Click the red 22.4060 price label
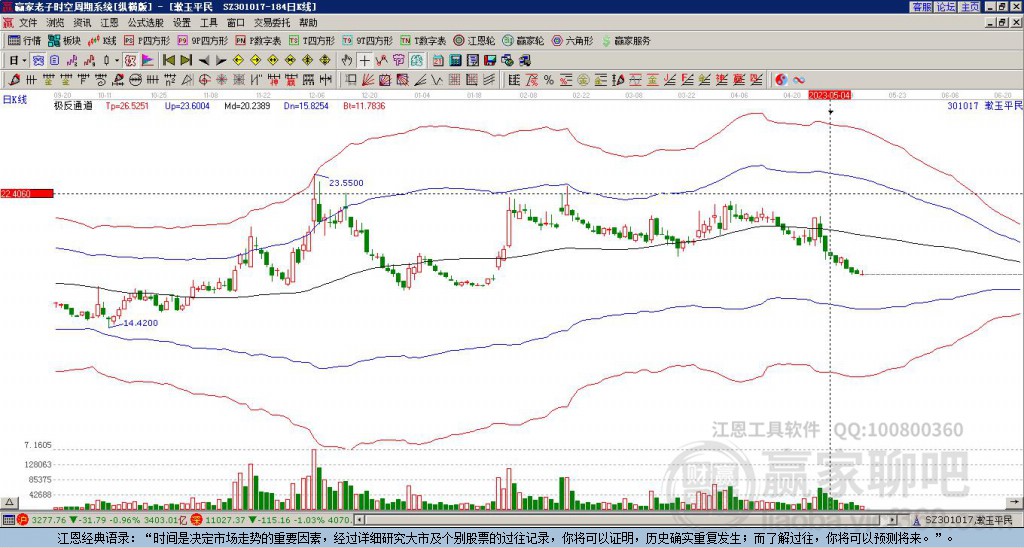 pyautogui.click(x=27, y=193)
